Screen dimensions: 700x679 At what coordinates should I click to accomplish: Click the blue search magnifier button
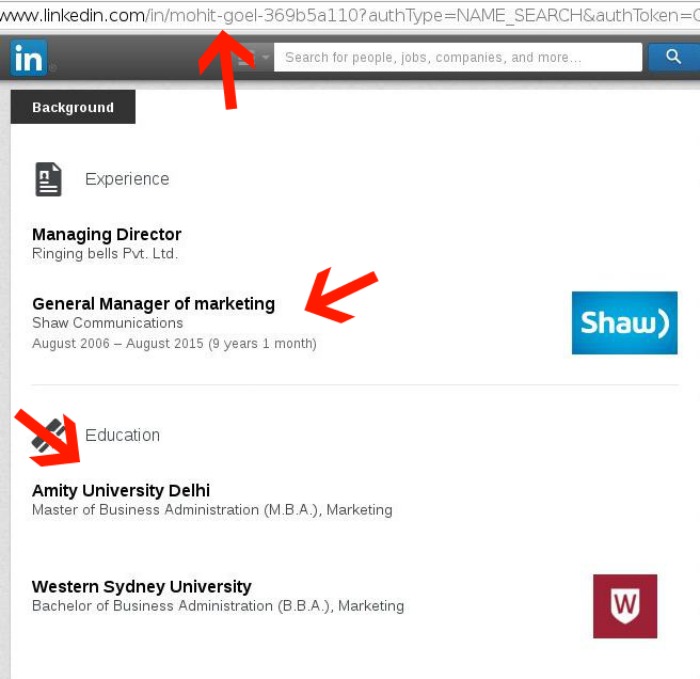pos(674,57)
